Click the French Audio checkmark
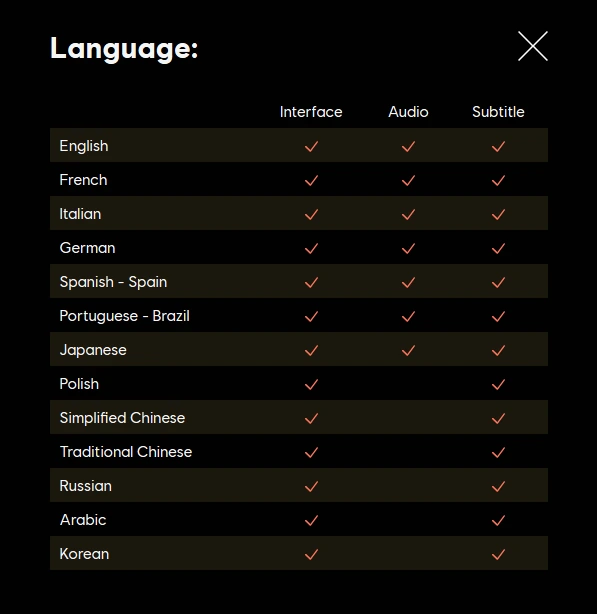Image resolution: width=597 pixels, height=614 pixels. click(408, 181)
